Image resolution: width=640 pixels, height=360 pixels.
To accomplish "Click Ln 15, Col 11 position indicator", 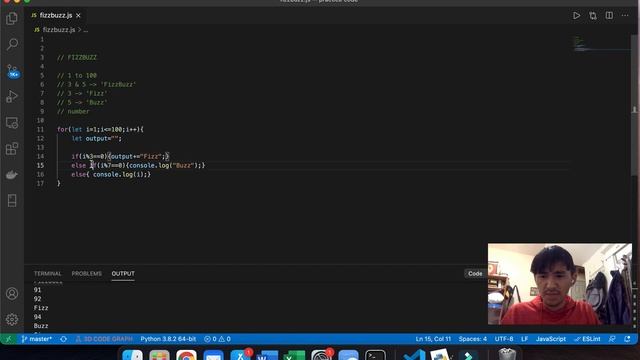I will click(x=433, y=339).
